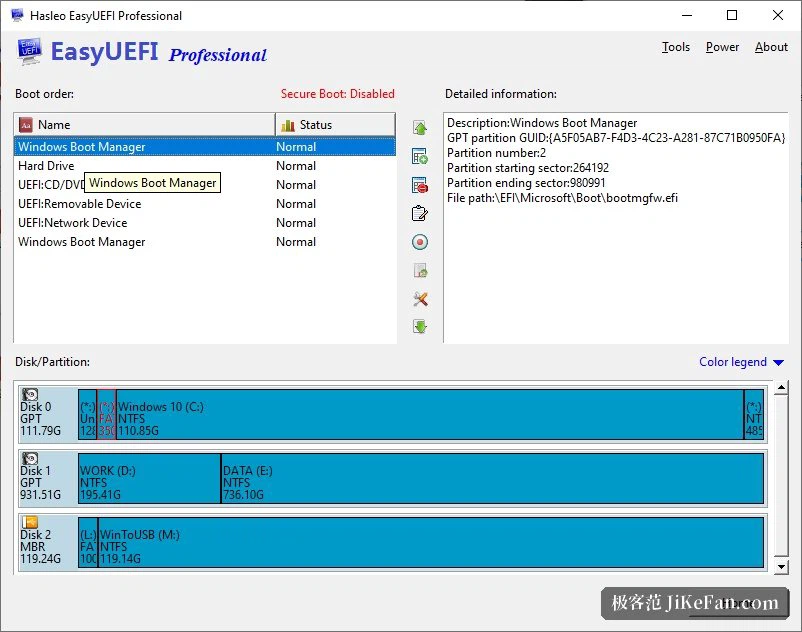The height and width of the screenshot is (632, 802).
Task: Select the Hard Drive boot entry
Action: click(205, 166)
